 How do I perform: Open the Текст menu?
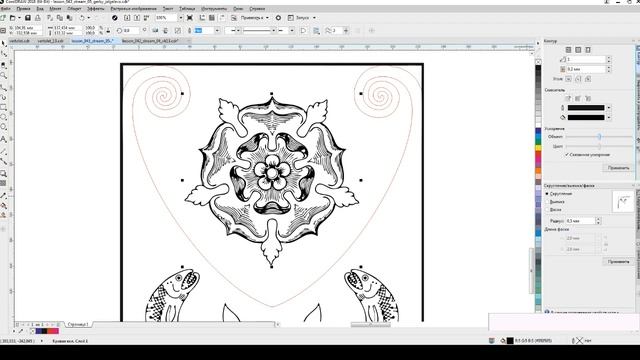(x=168, y=9)
